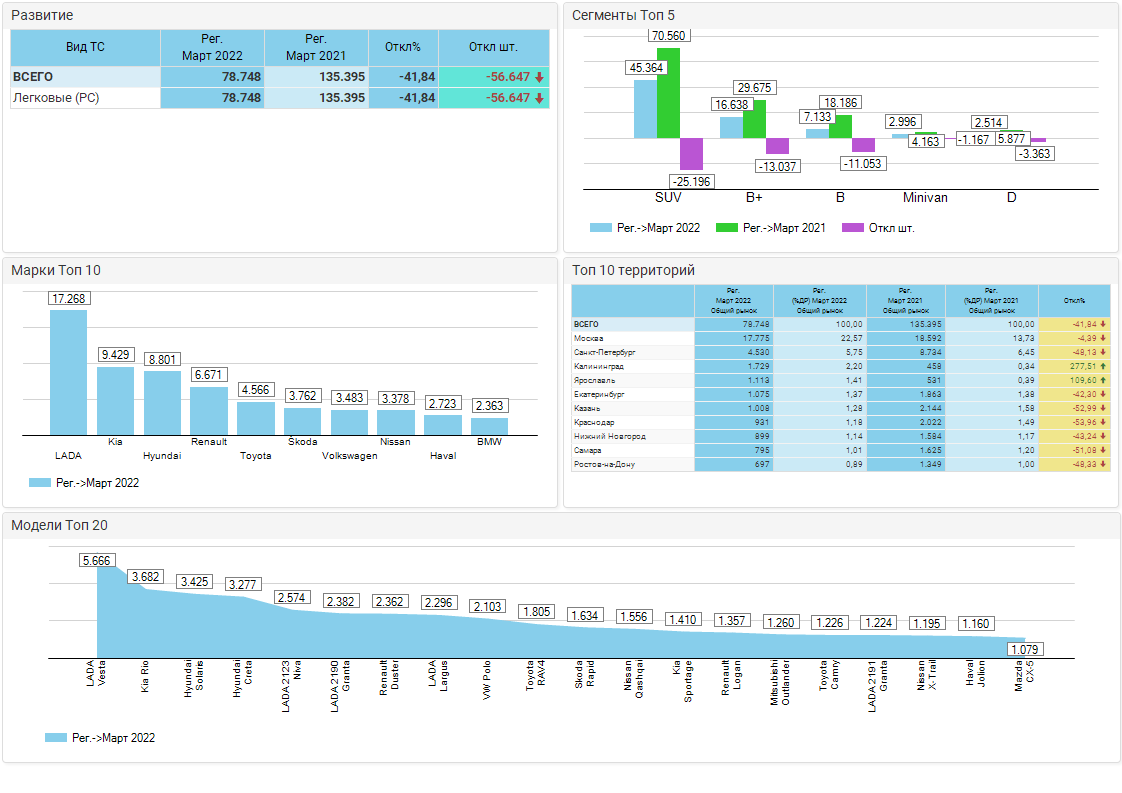The height and width of the screenshot is (793, 1122).
Task: Toggle the blue Рег.->Март 2022 legend in the segments chart
Action: 645,228
